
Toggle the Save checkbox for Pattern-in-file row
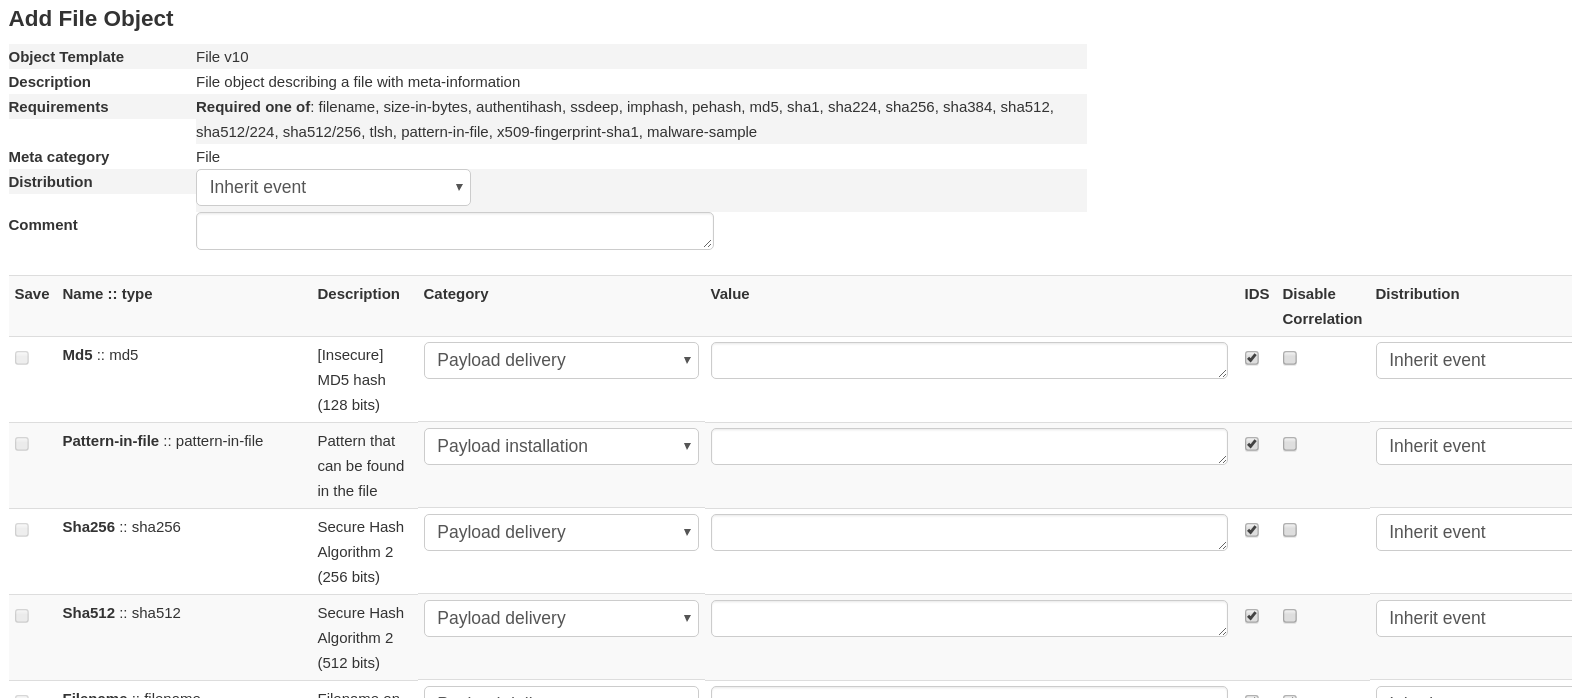(x=22, y=444)
